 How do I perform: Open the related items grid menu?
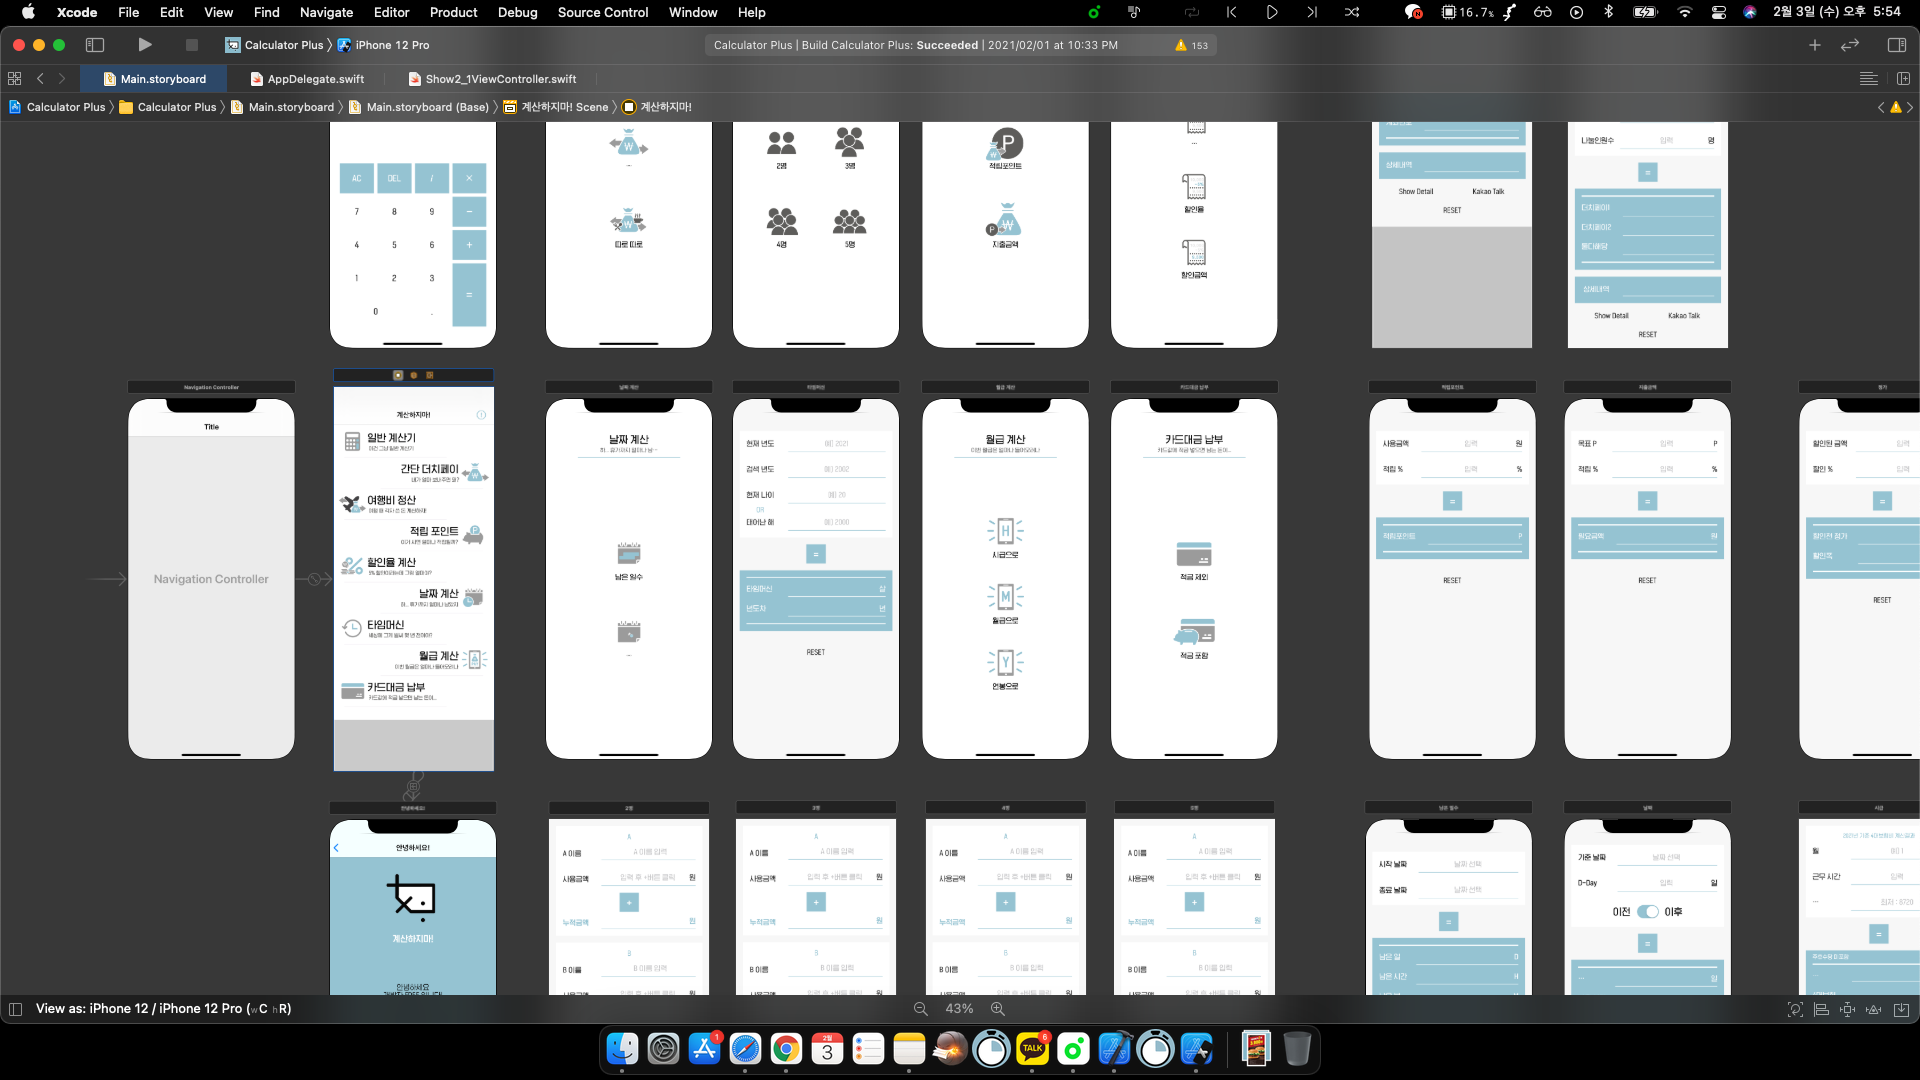14,79
